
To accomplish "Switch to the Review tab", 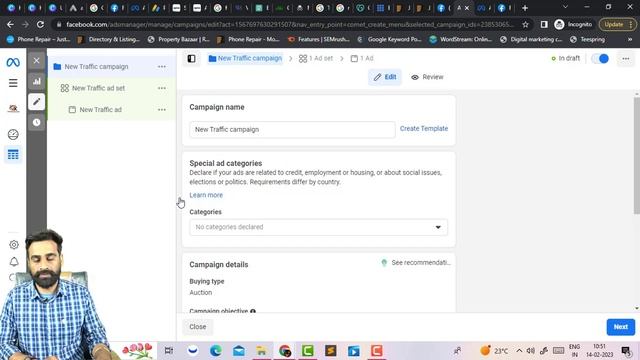I will 427,77.
